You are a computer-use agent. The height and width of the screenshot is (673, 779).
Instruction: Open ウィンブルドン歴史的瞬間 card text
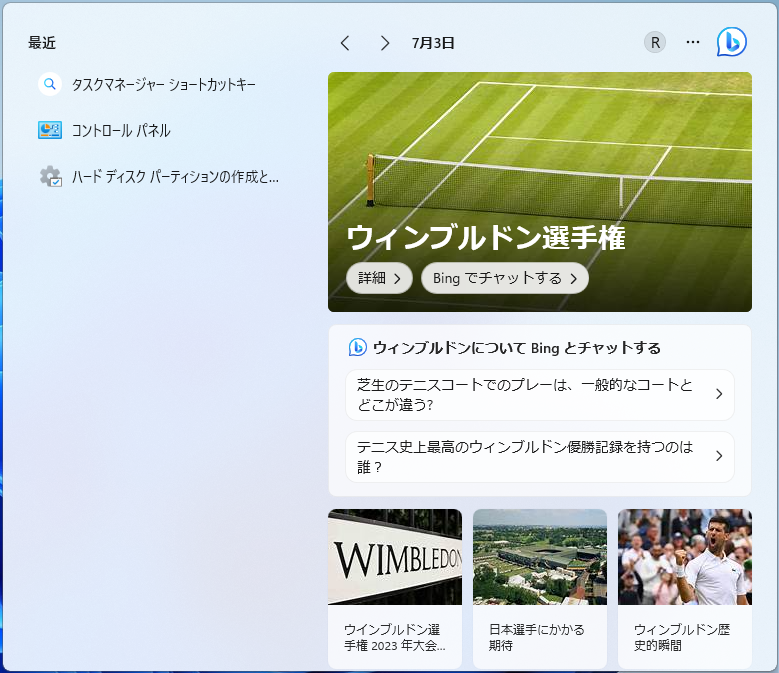click(682, 638)
